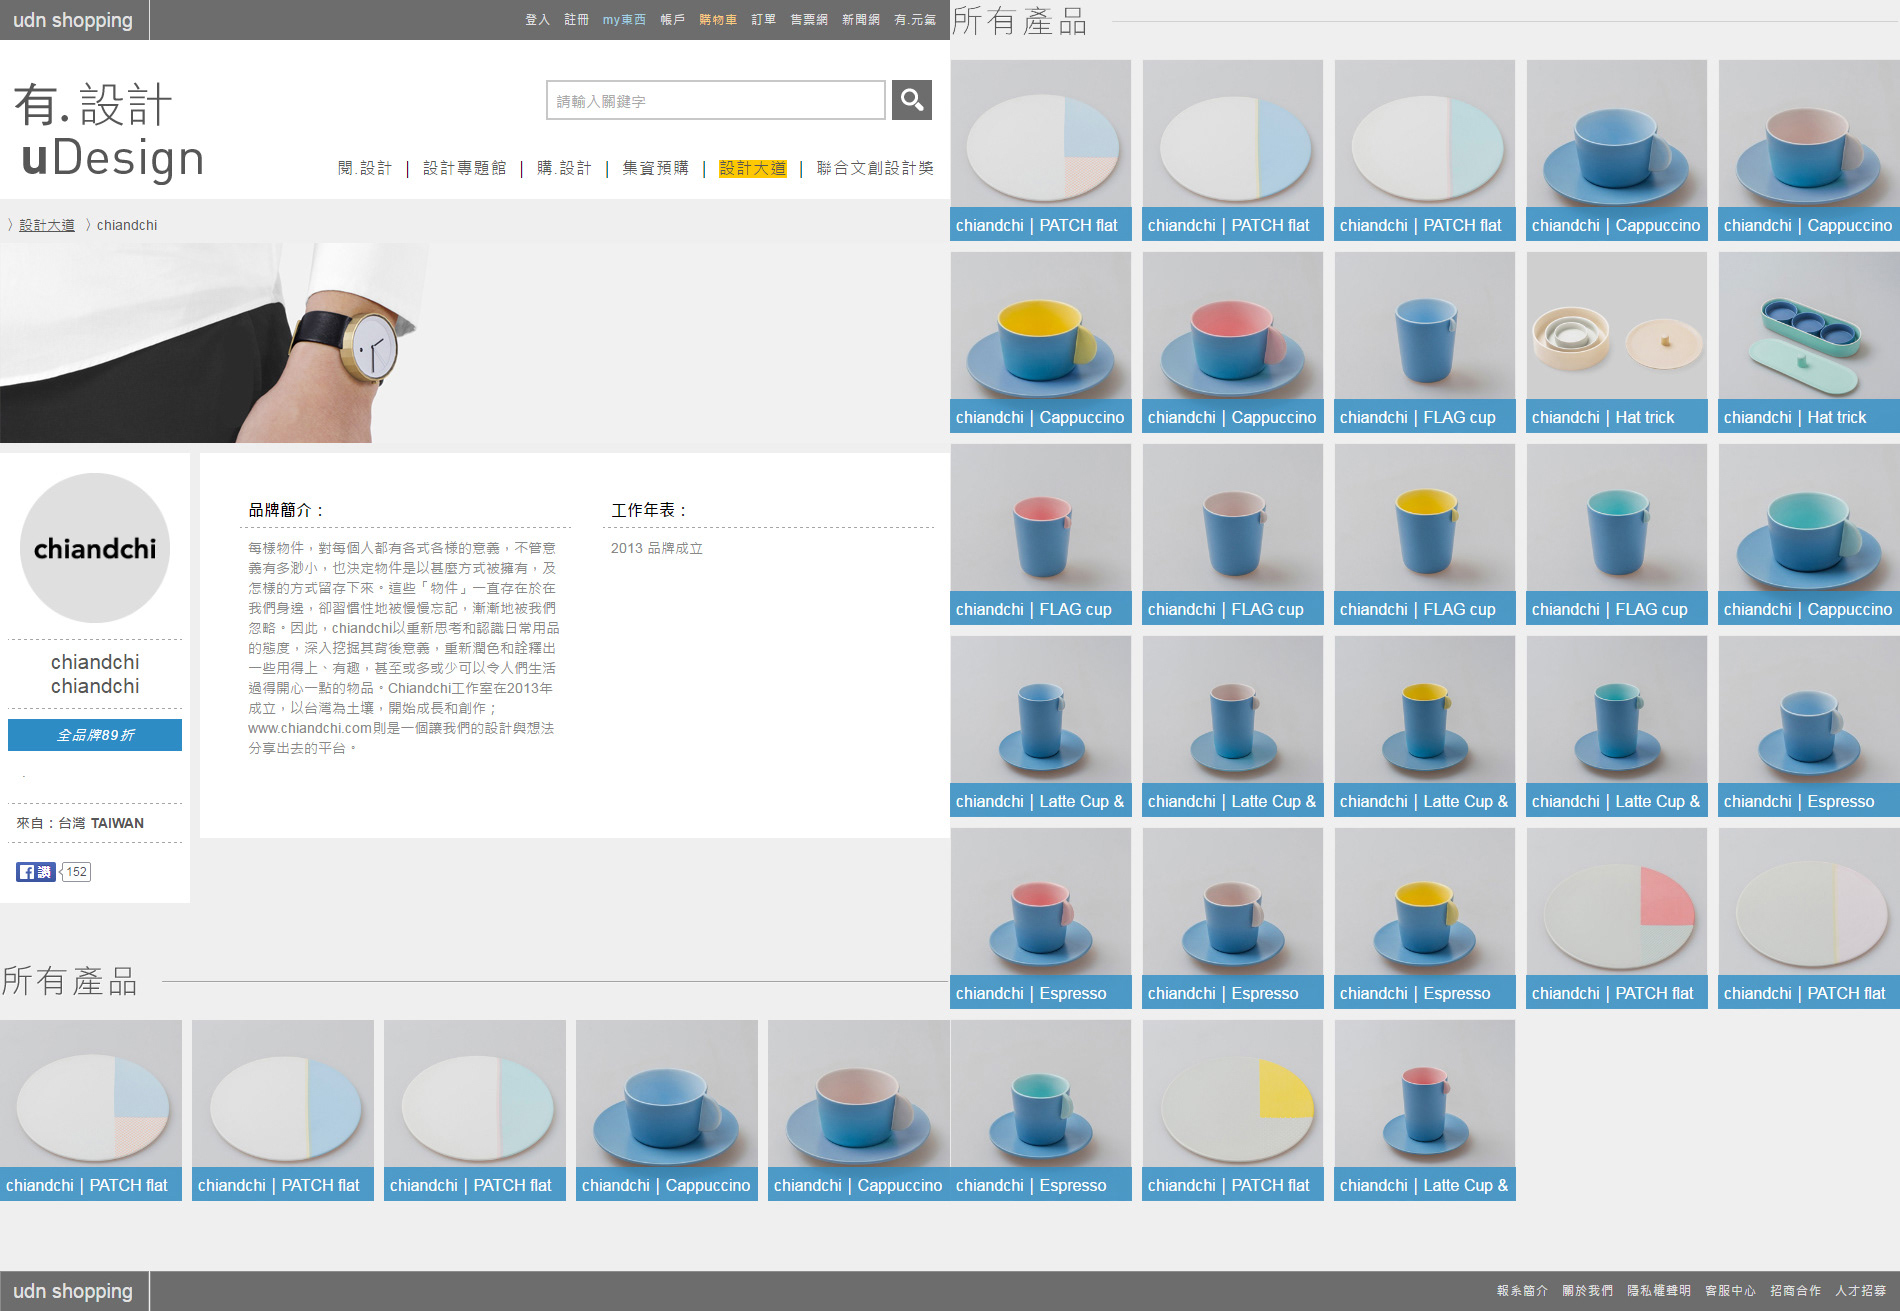
Task: Click the 工作年表 heading
Action: point(649,510)
